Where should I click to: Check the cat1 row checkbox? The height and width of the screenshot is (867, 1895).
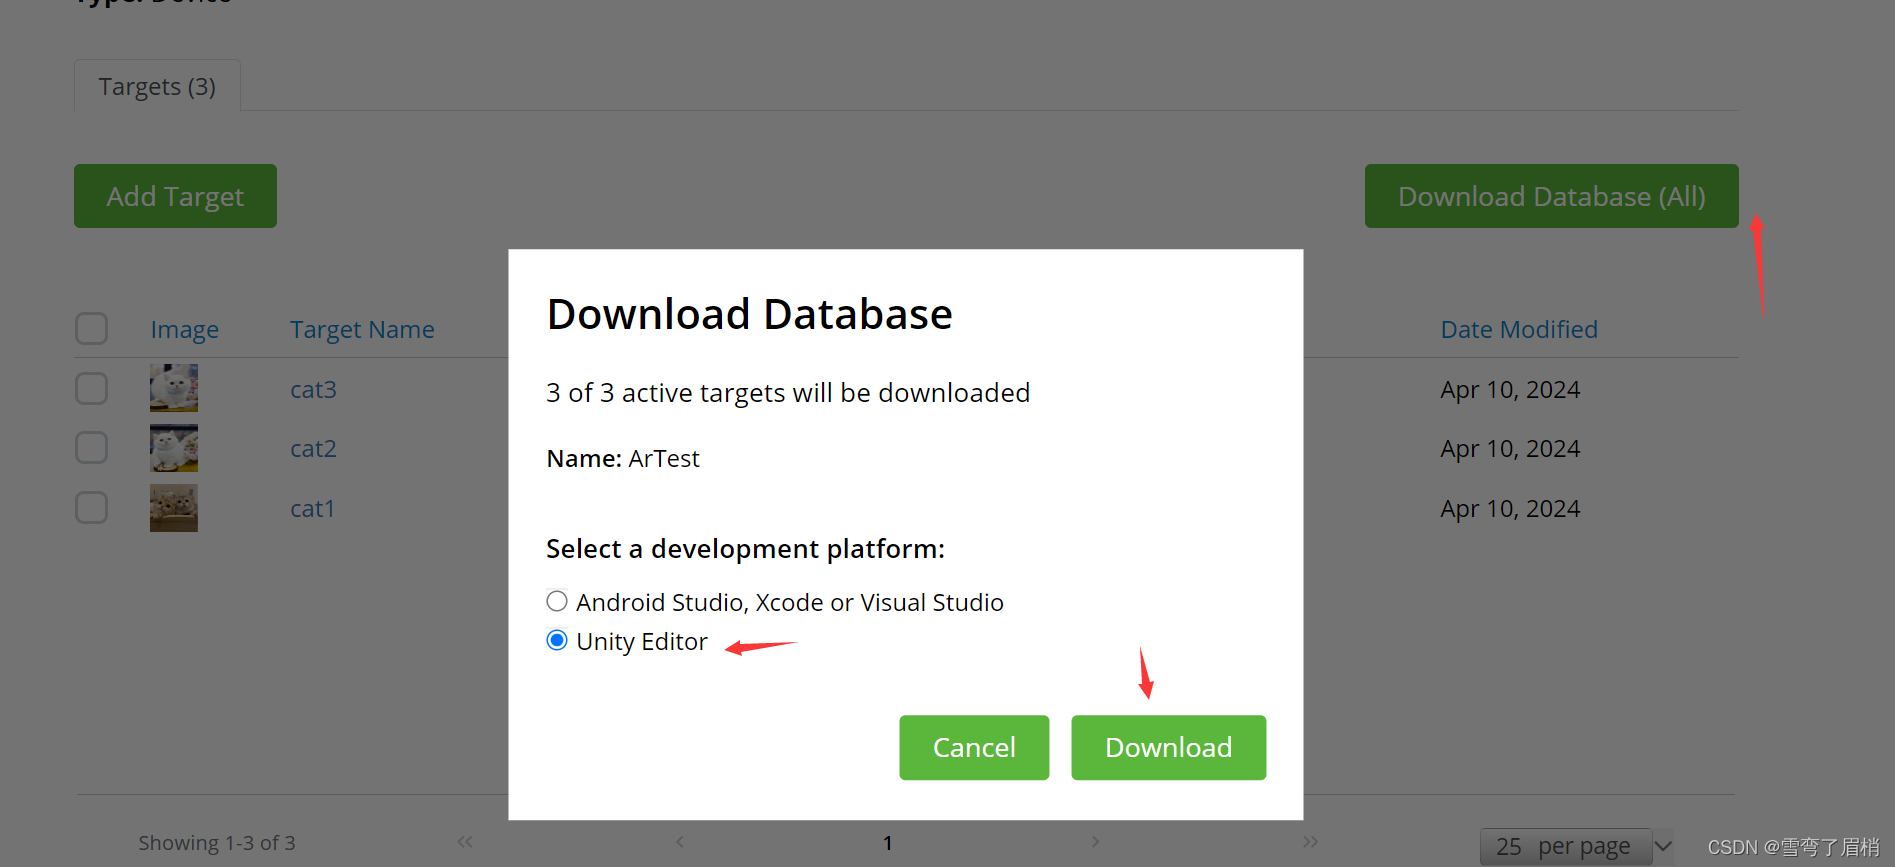[x=92, y=507]
